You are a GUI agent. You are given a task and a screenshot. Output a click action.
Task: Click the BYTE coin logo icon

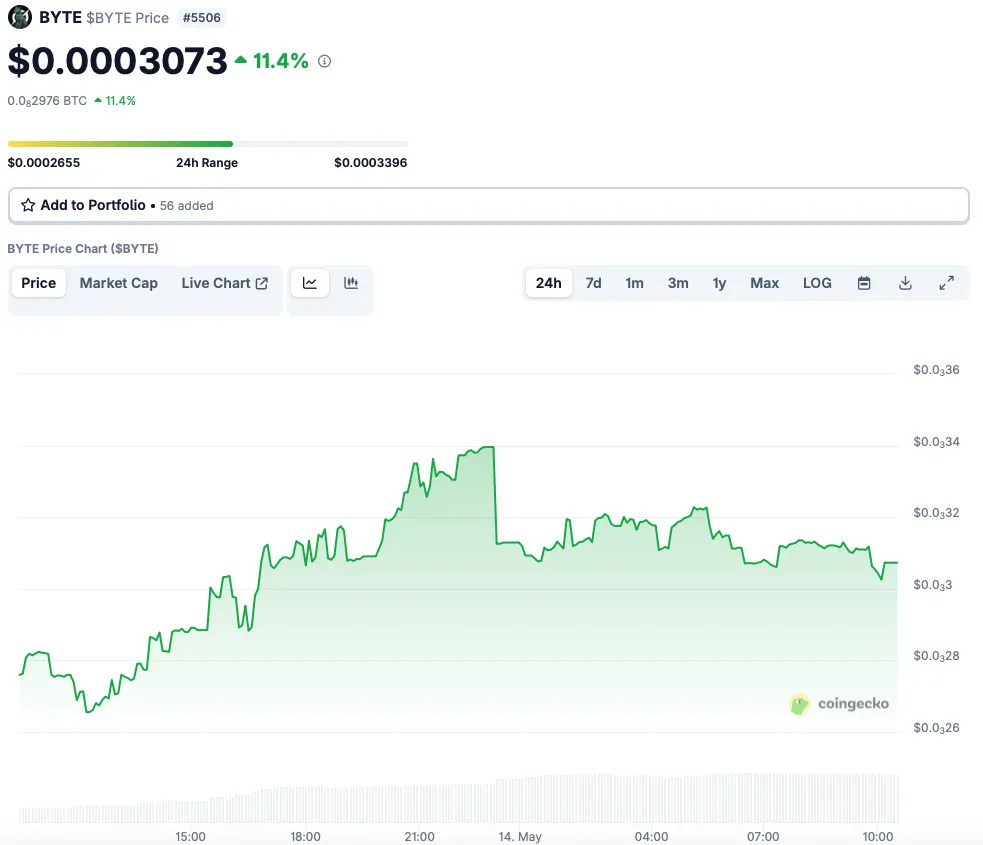pyautogui.click(x=19, y=17)
